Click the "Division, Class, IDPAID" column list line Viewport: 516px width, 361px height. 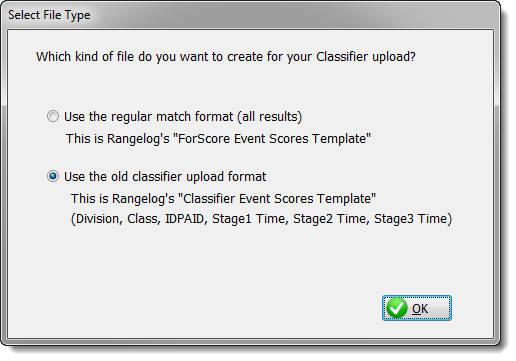[261, 219]
